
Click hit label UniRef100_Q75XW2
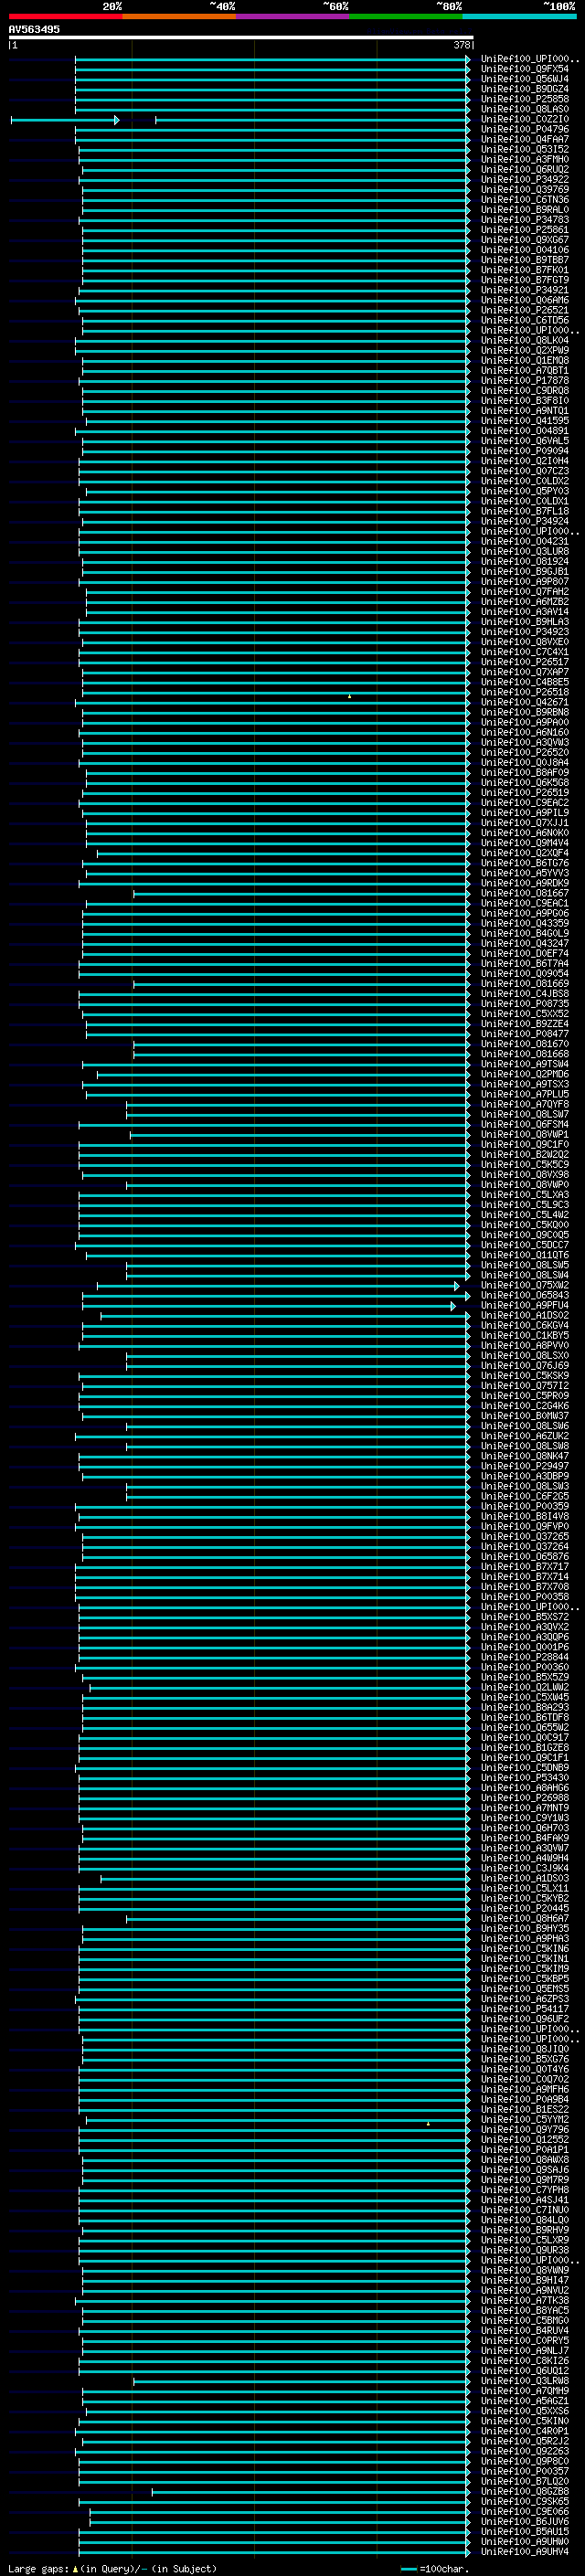click(525, 1285)
